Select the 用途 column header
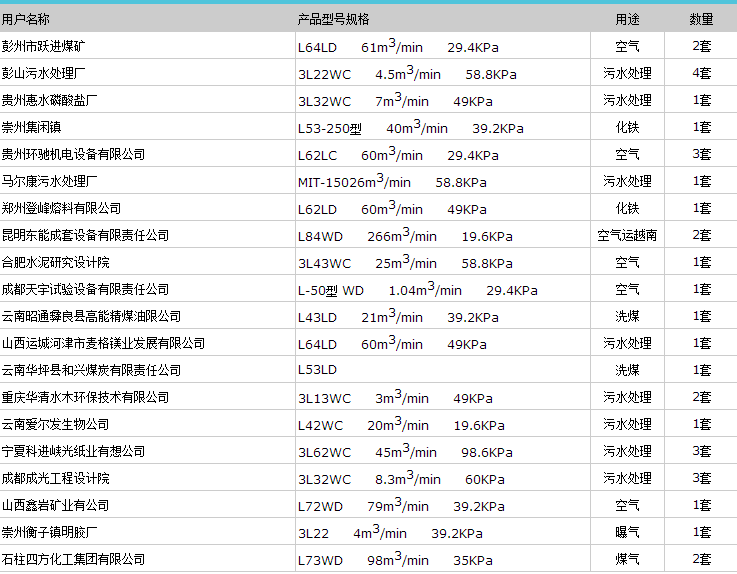737x574 pixels. [627, 19]
